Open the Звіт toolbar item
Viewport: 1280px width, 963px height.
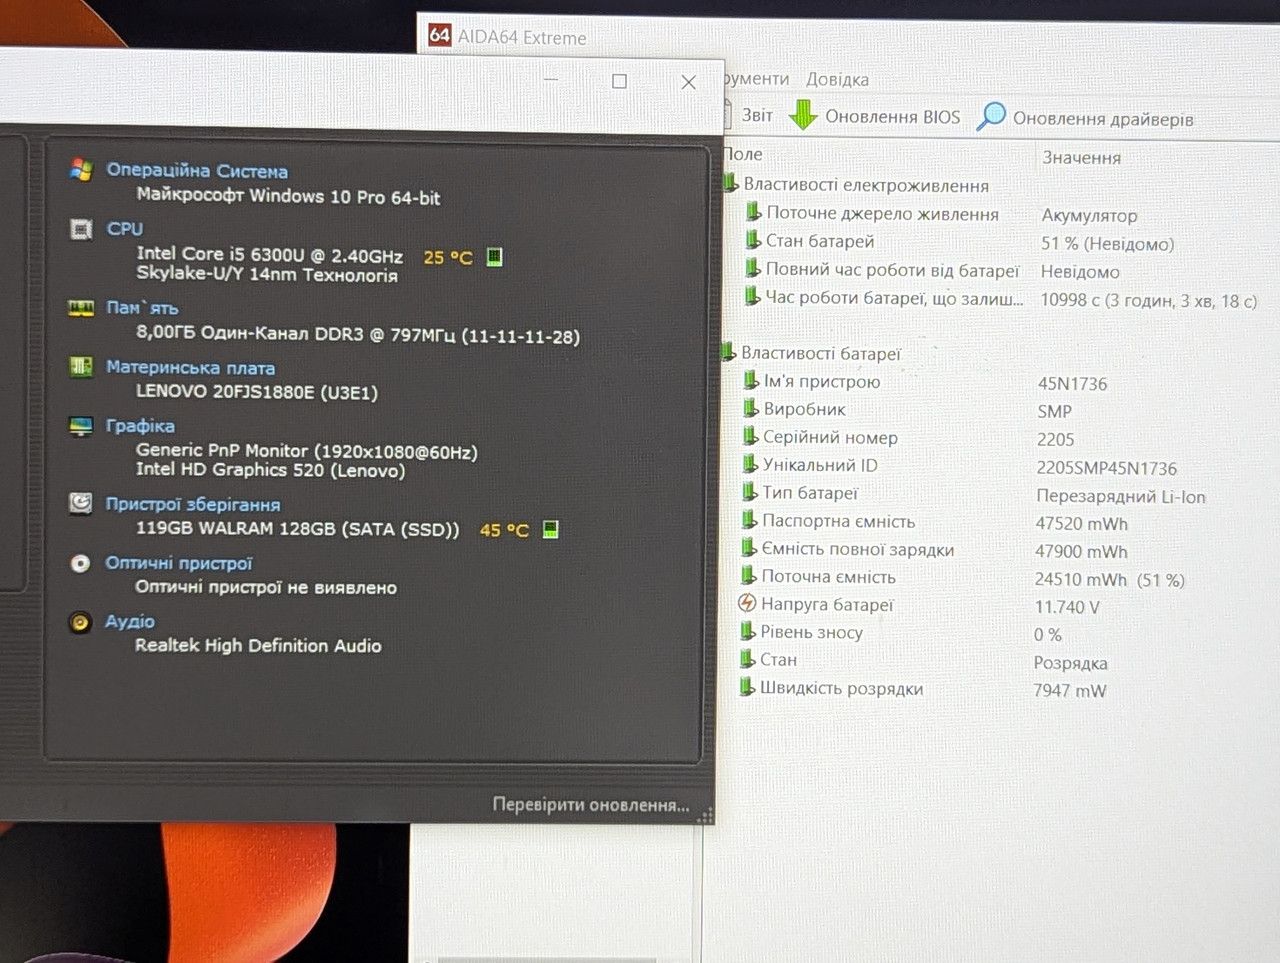pos(757,115)
